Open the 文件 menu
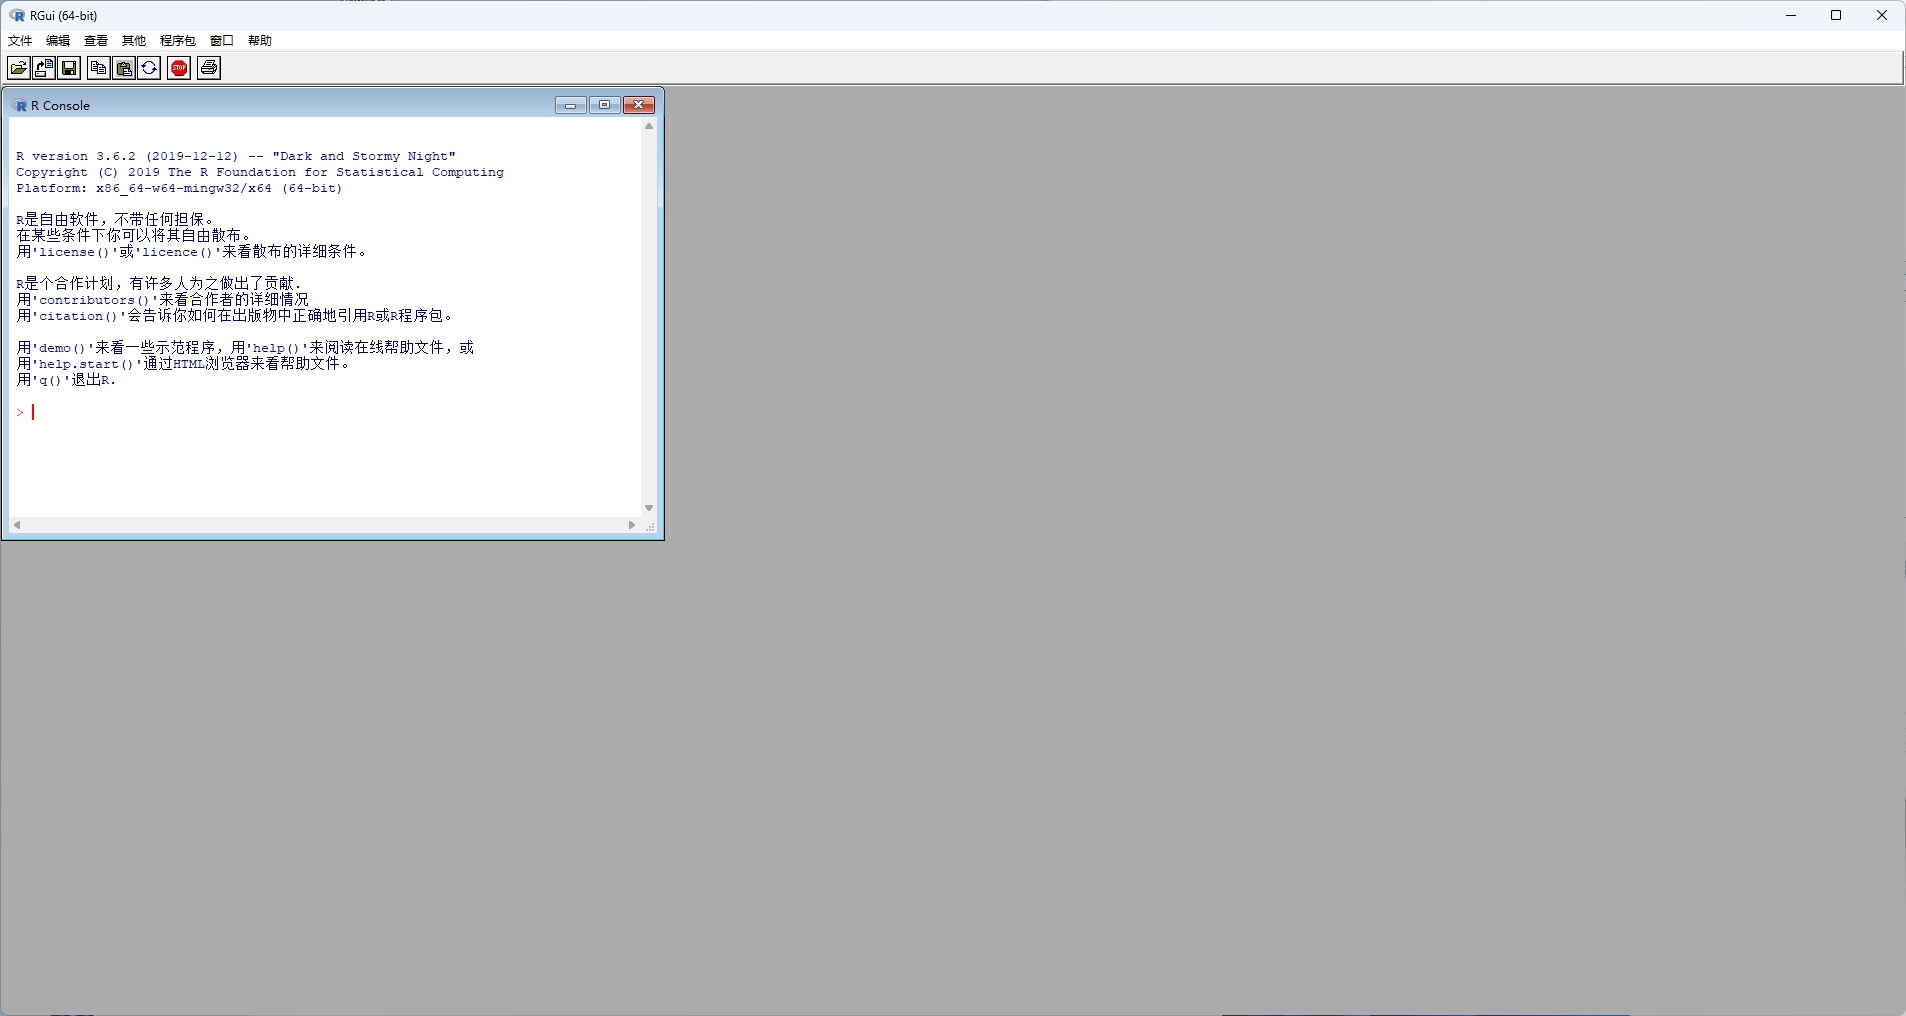1906x1016 pixels. (20, 41)
